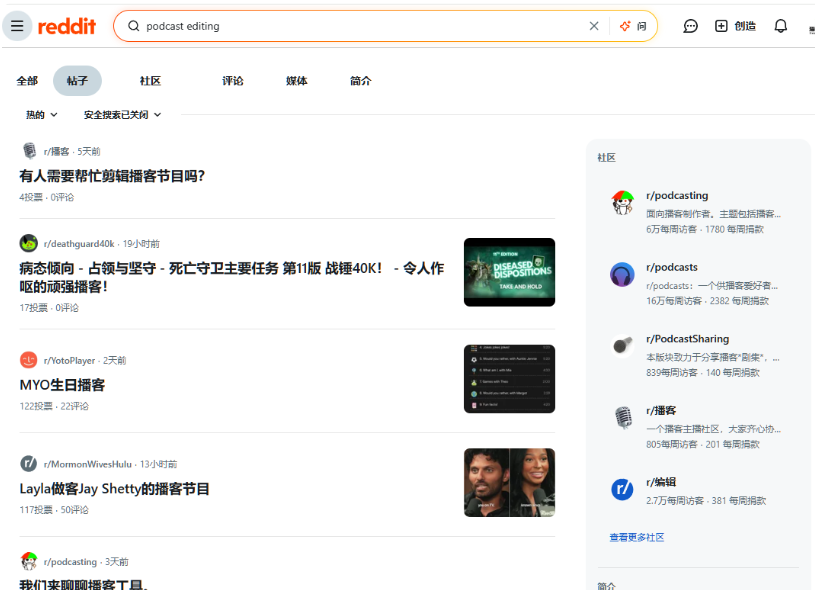This screenshot has height=590, width=815.
Task: Open r/podcasts headphone icon in sidebar
Action: (622, 274)
